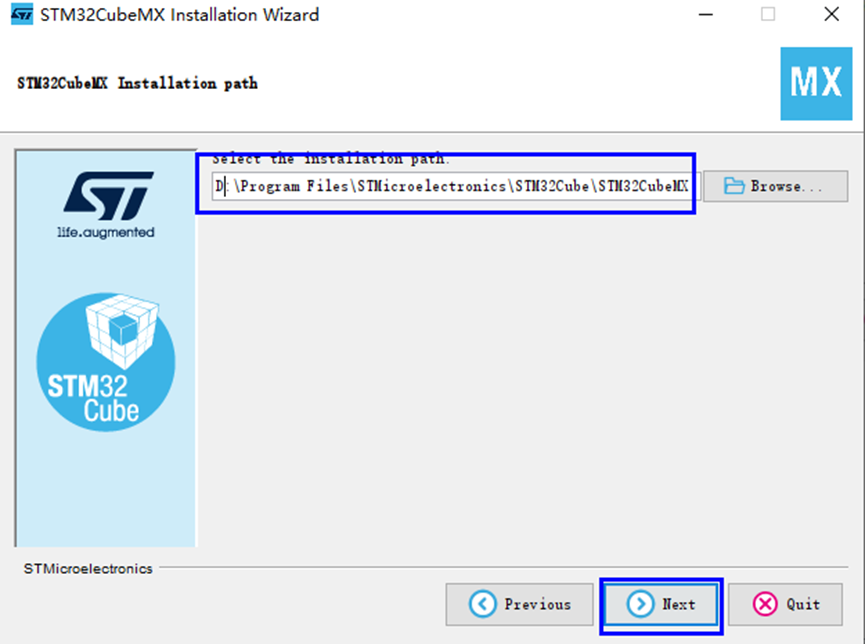This screenshot has height=644, width=865.
Task: Click the STM32 Cube circular logo
Action: click(106, 362)
